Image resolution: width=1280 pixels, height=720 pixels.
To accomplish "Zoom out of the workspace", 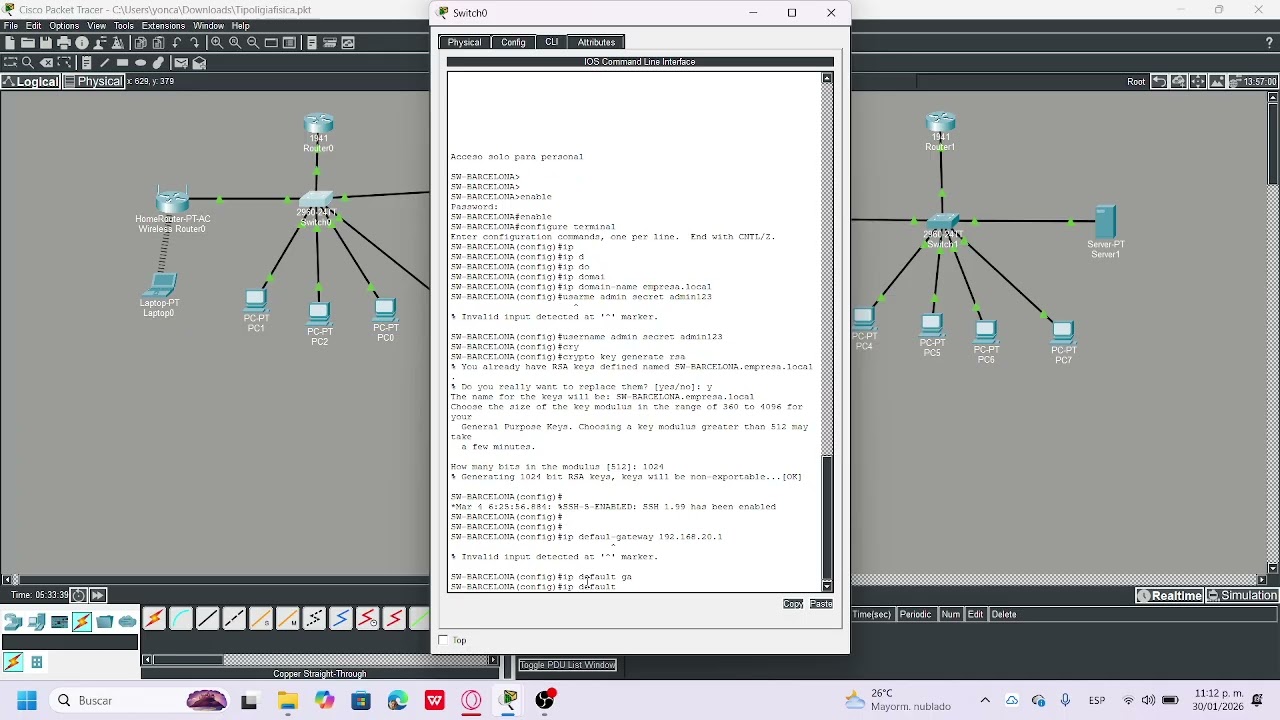I will tap(252, 43).
